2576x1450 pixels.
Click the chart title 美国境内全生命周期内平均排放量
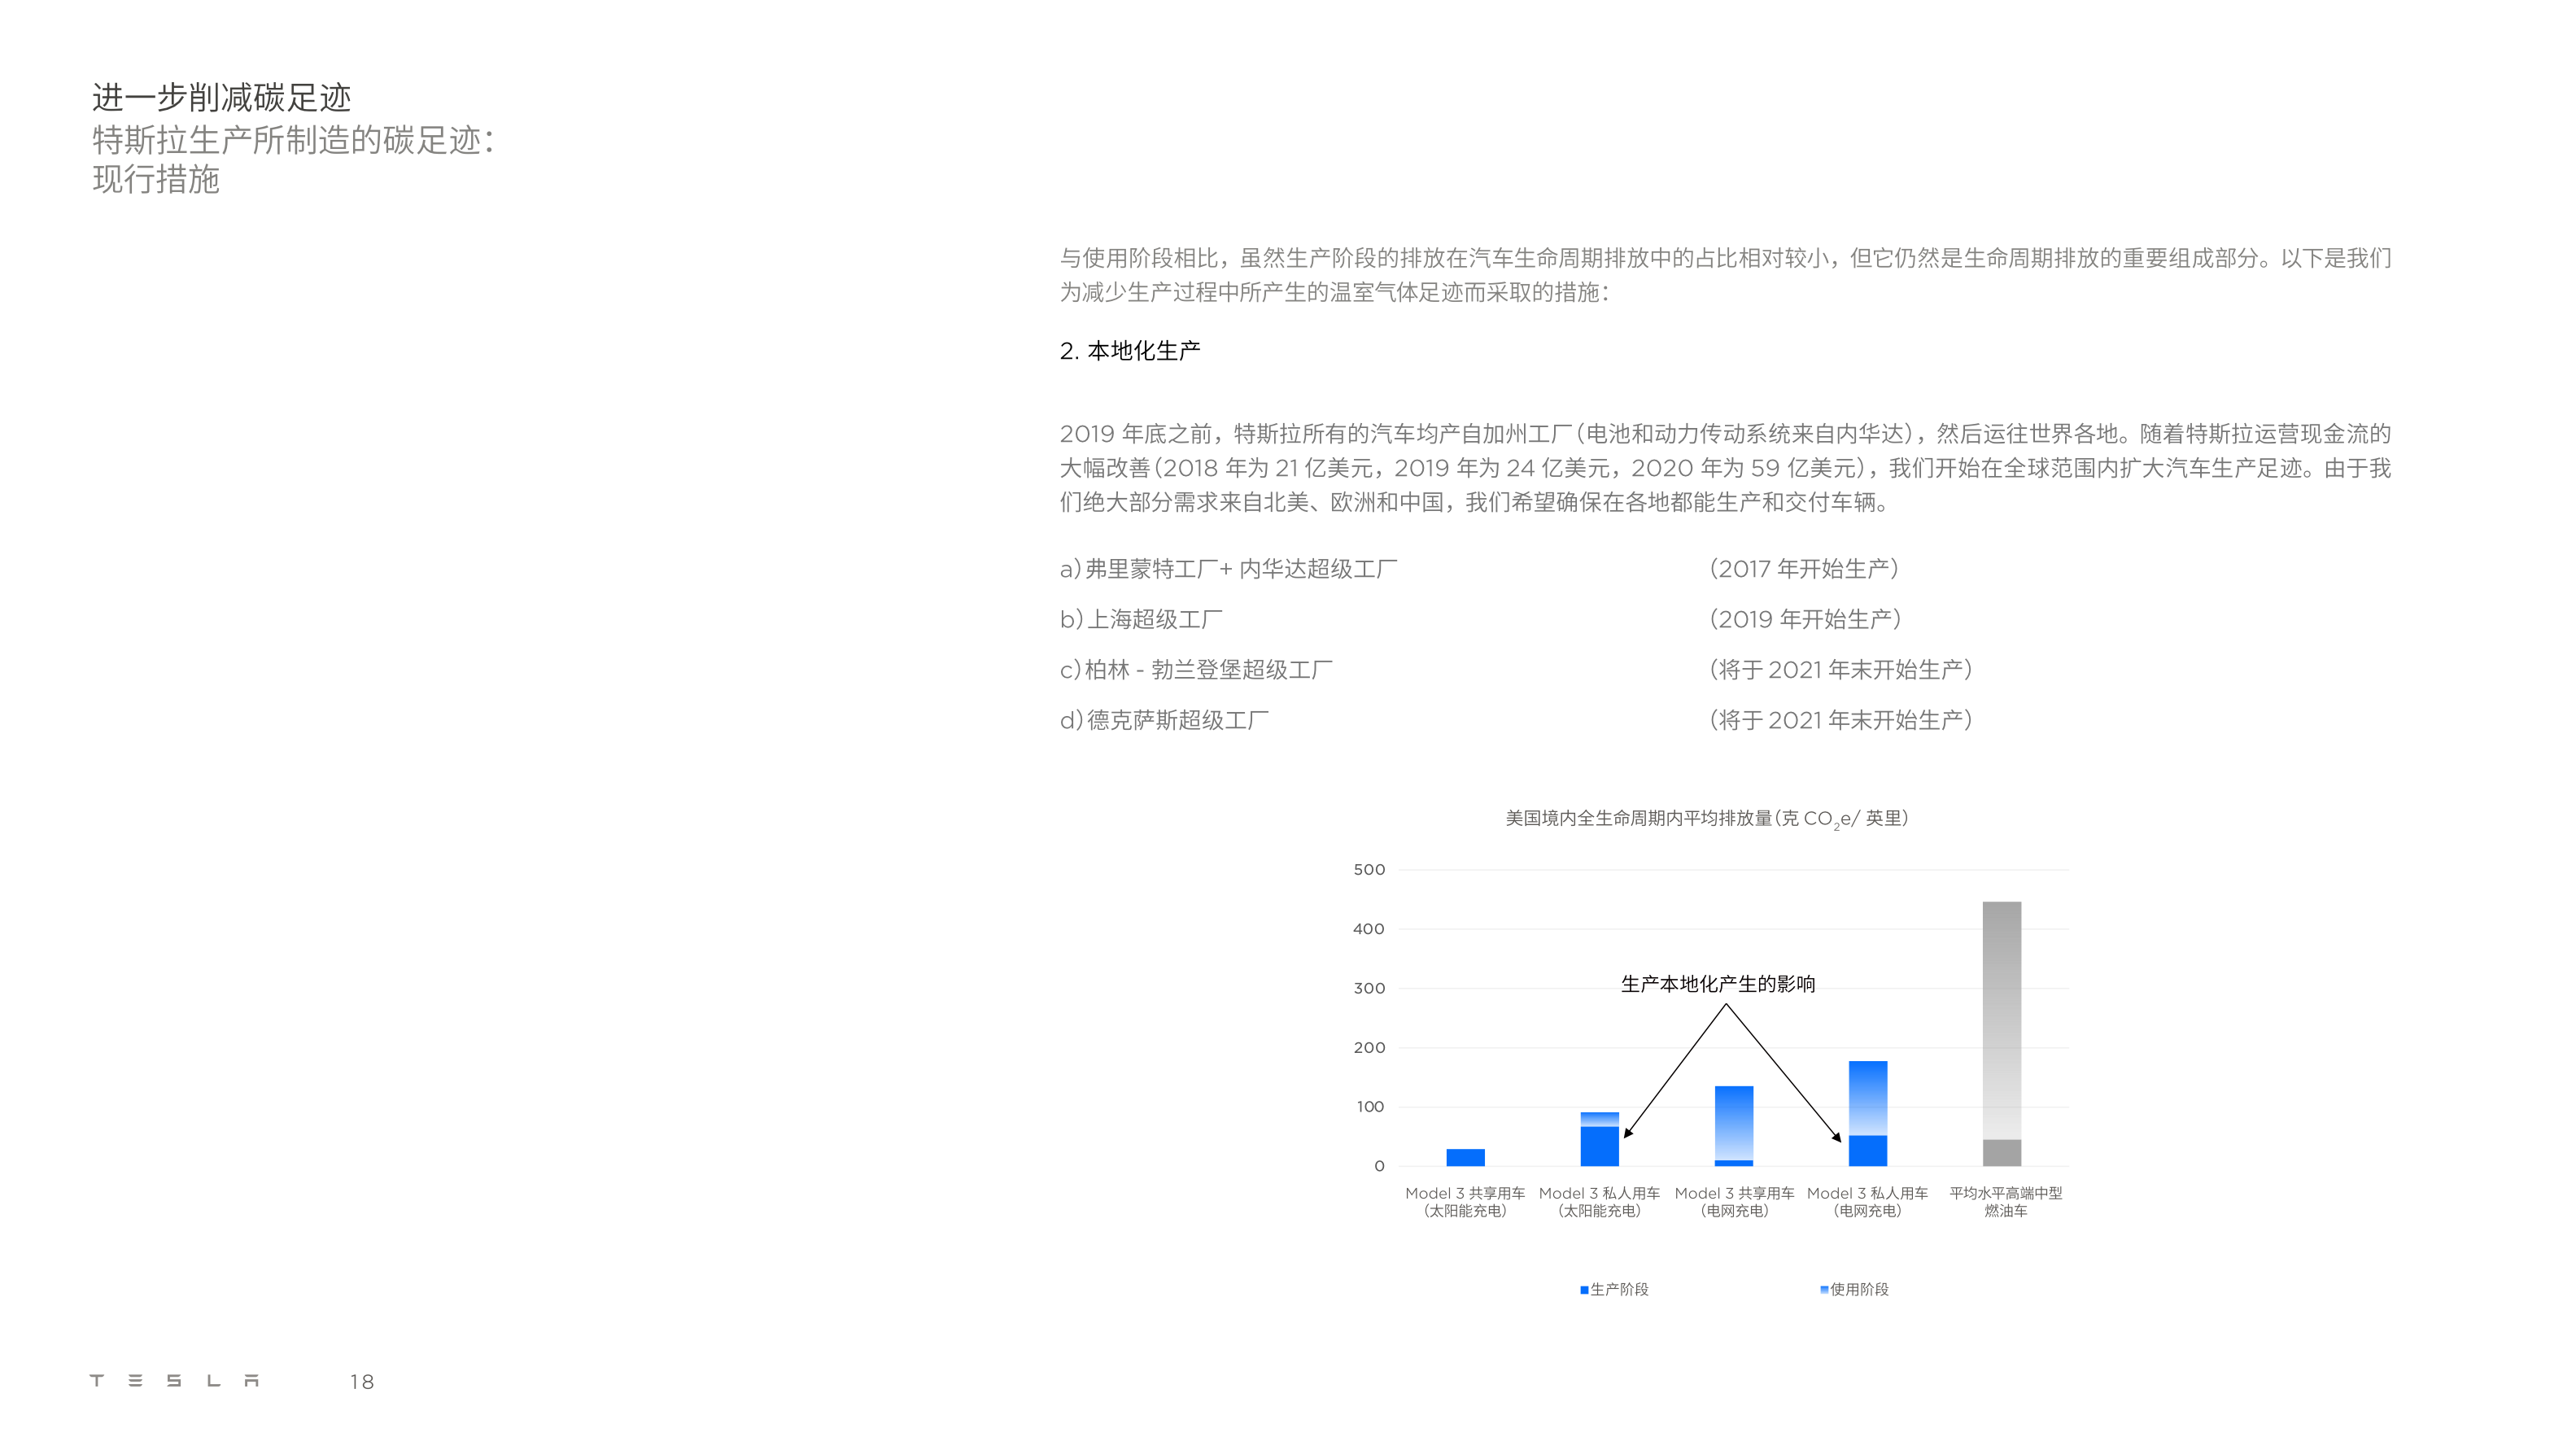(x=1706, y=818)
